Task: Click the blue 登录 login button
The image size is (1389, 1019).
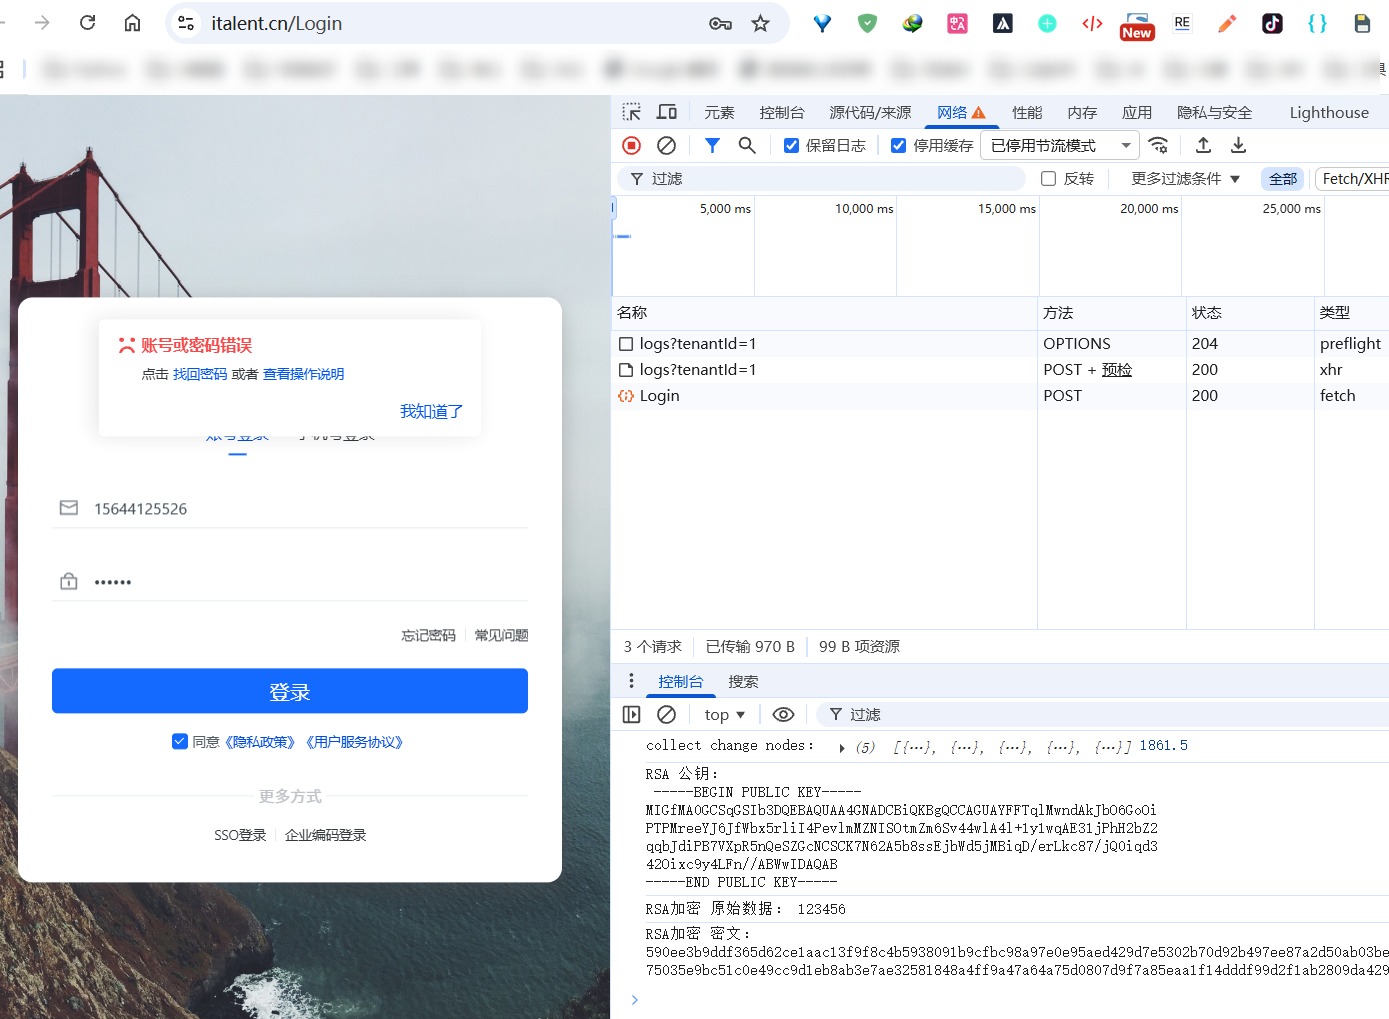Action: [x=290, y=691]
